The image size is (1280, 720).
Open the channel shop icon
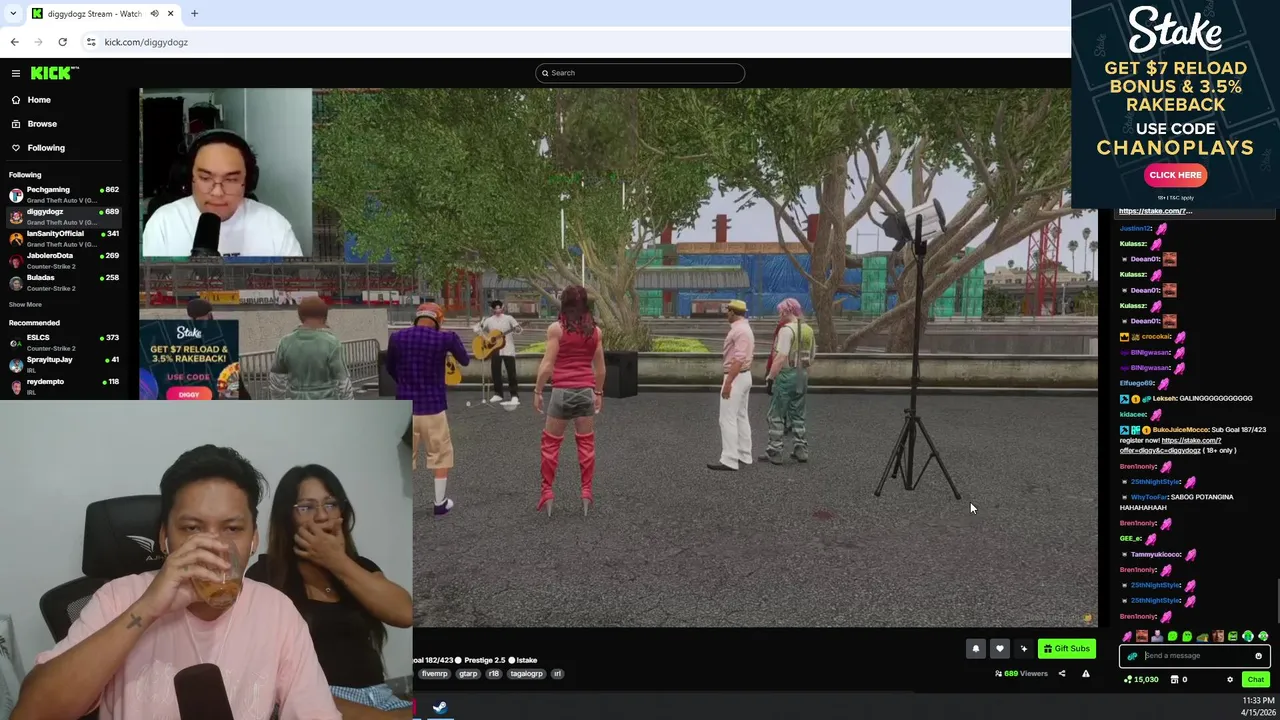click(x=1175, y=680)
